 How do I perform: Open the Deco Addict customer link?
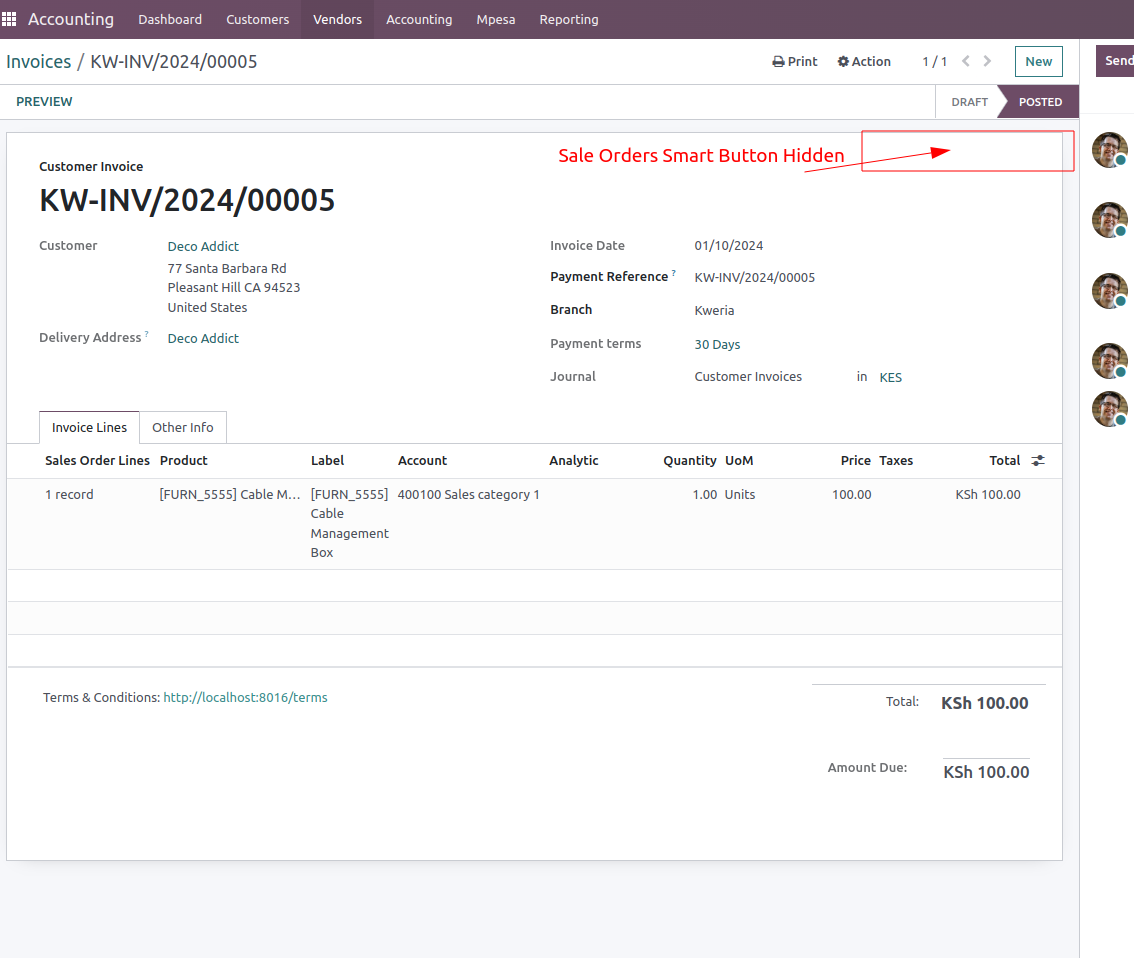203,247
